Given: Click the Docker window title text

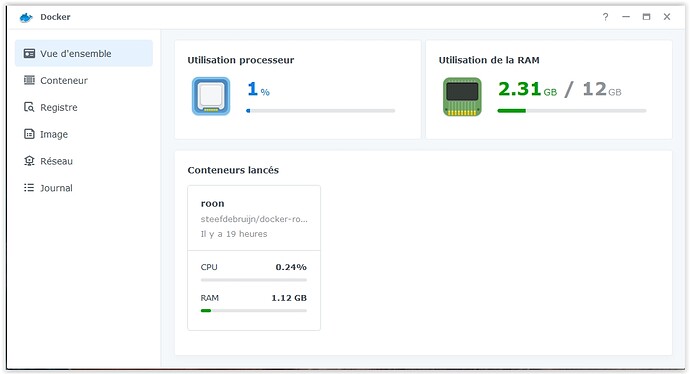Looking at the screenshot, I should tap(55, 17).
